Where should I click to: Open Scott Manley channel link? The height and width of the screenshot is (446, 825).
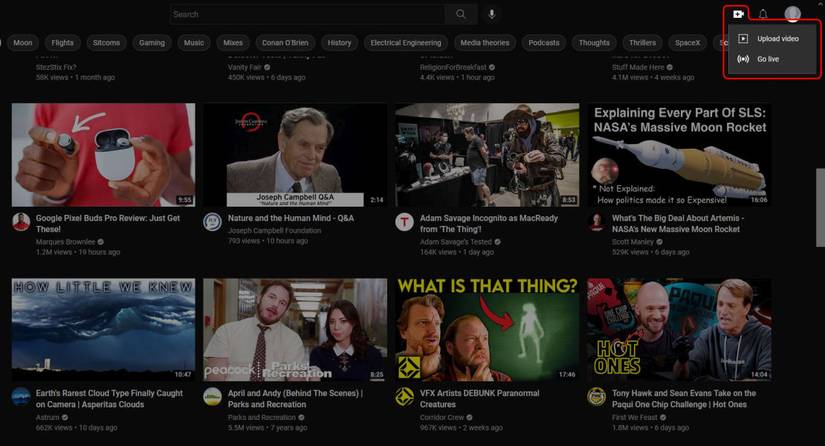coord(632,242)
